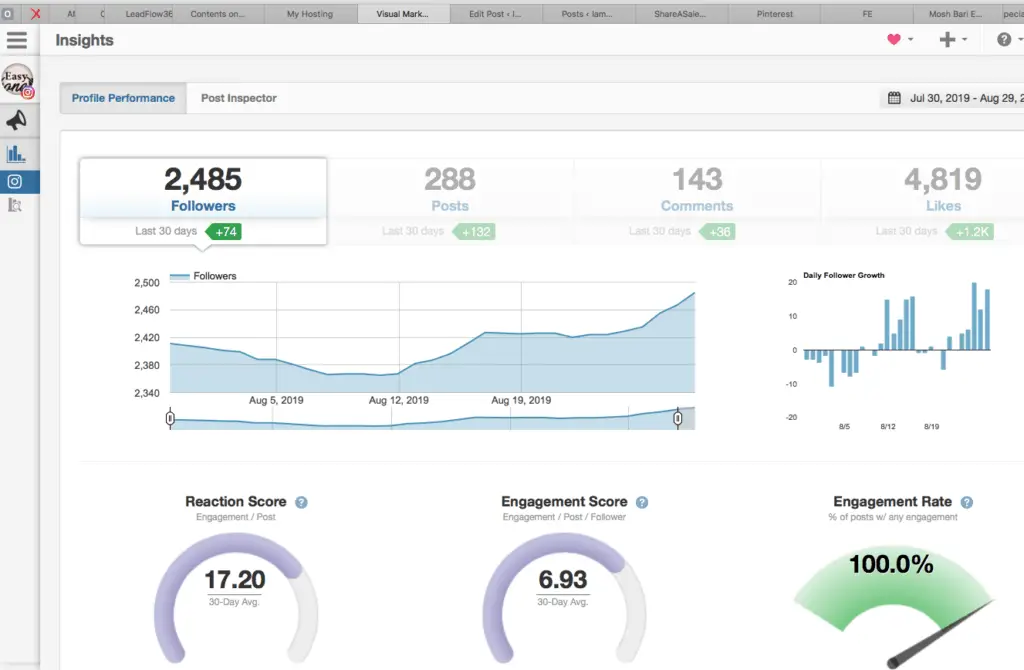
Task: Click the Aug 5, 2019 axis label
Action: click(x=276, y=400)
